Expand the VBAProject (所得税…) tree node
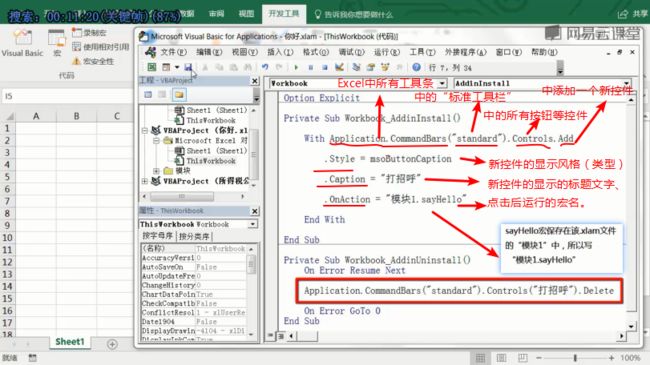 [x=145, y=181]
